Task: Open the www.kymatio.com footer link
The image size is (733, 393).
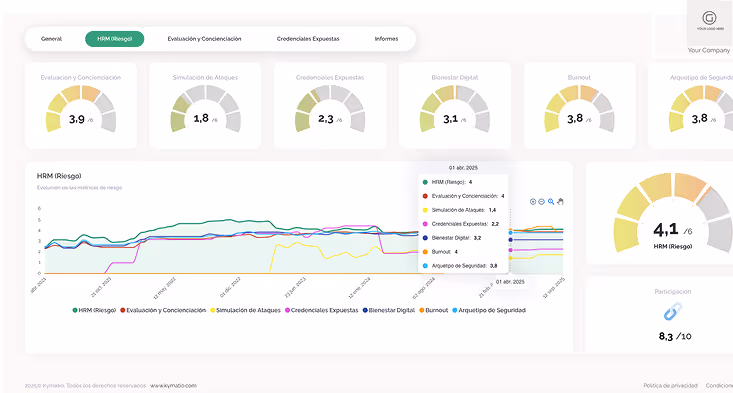Action: 173,386
